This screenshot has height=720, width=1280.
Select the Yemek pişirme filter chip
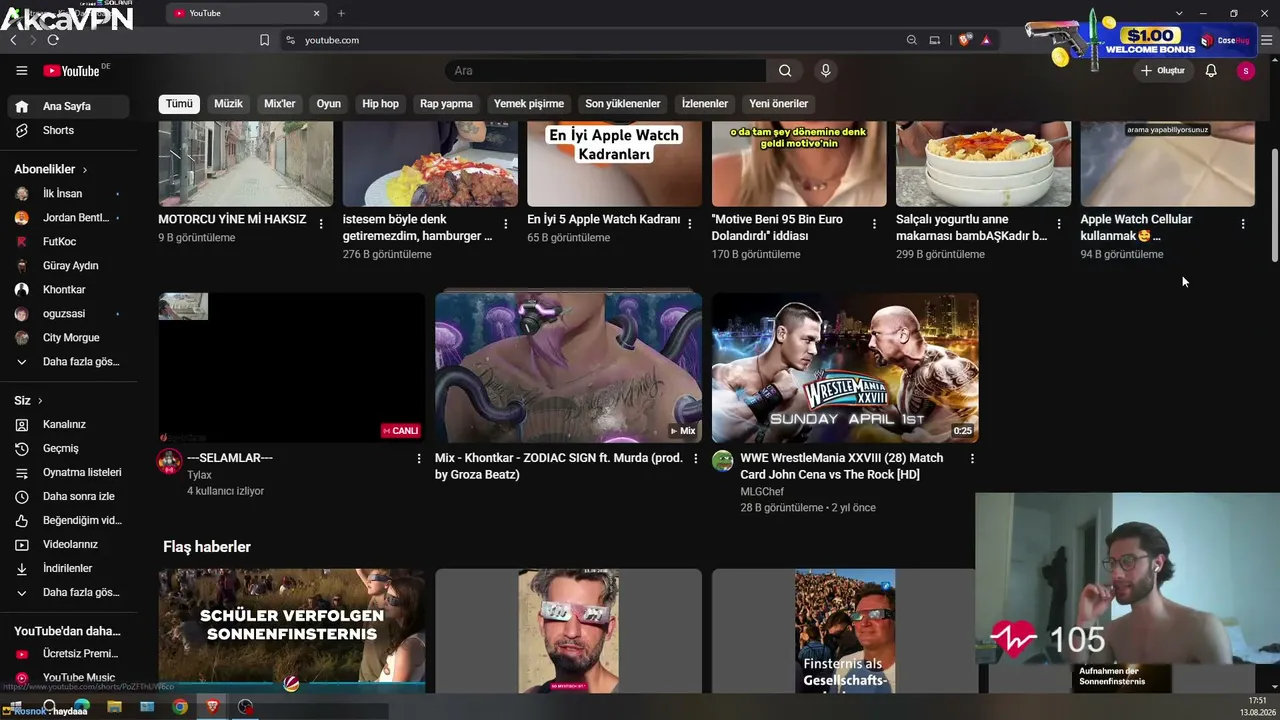pos(529,104)
